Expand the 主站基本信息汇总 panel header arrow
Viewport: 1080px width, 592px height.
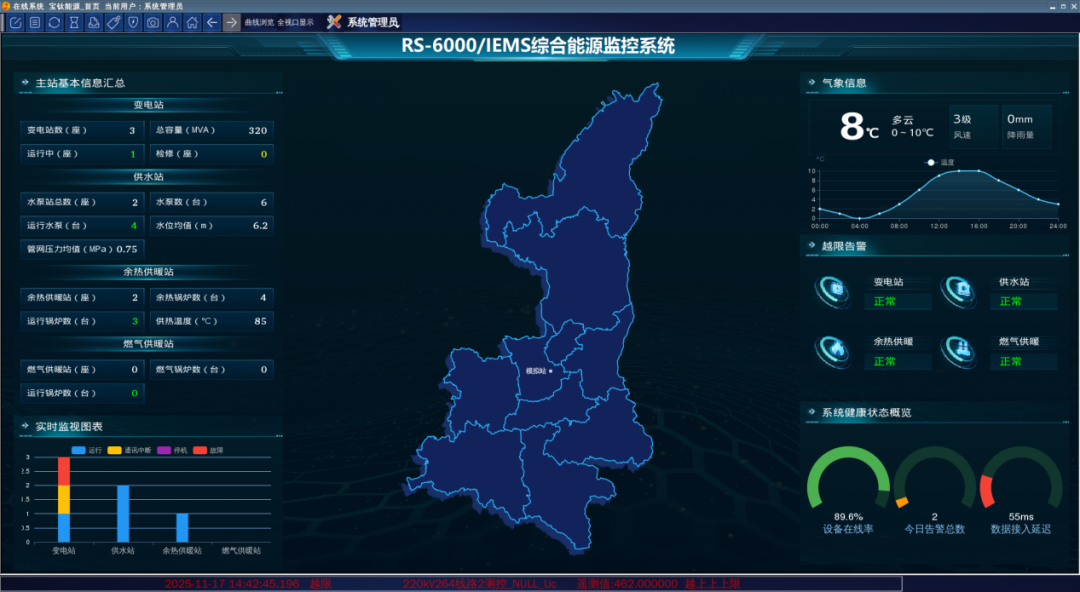[23, 83]
